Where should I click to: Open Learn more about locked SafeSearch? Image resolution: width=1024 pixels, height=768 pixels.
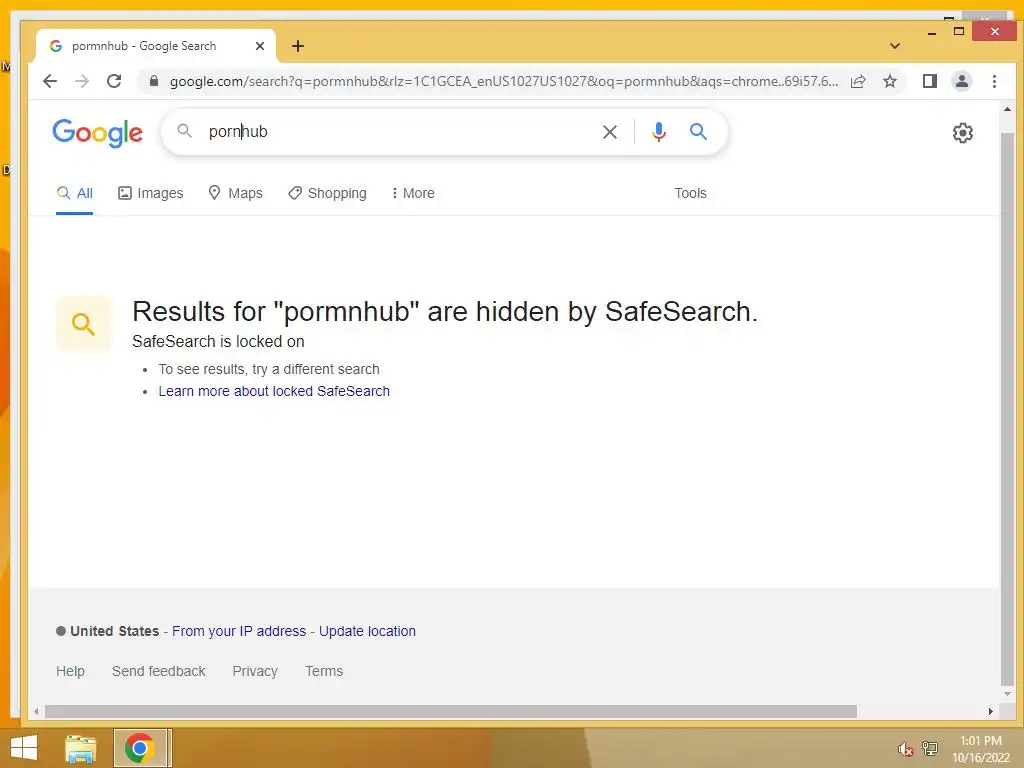tap(274, 391)
